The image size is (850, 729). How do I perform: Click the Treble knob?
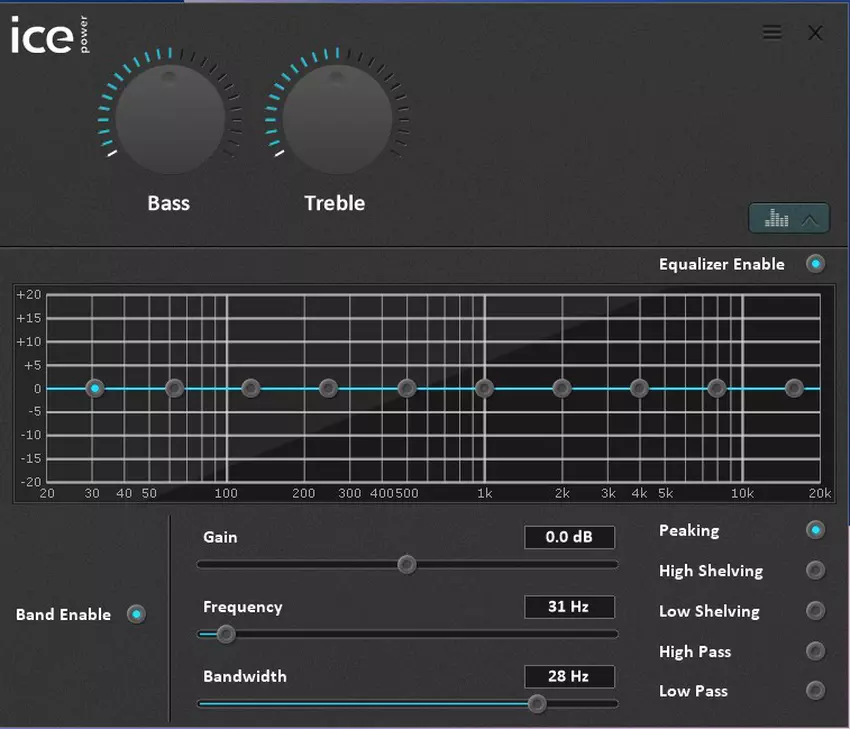tap(336, 119)
